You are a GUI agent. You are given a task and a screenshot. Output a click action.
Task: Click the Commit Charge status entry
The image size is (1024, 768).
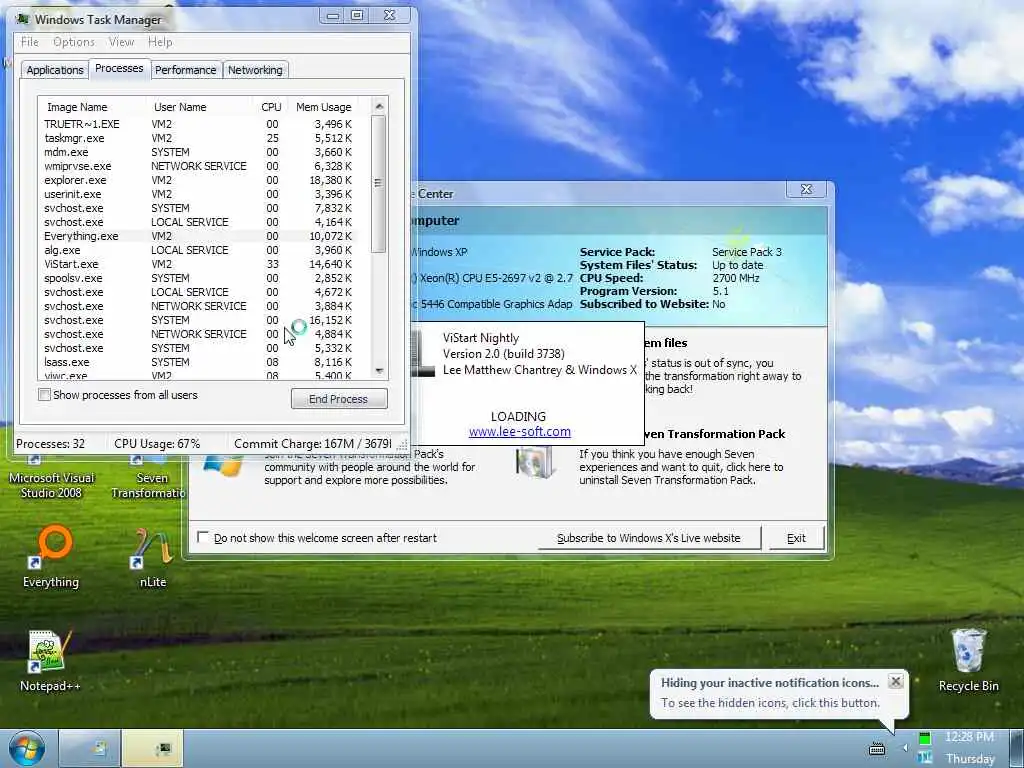[313, 443]
